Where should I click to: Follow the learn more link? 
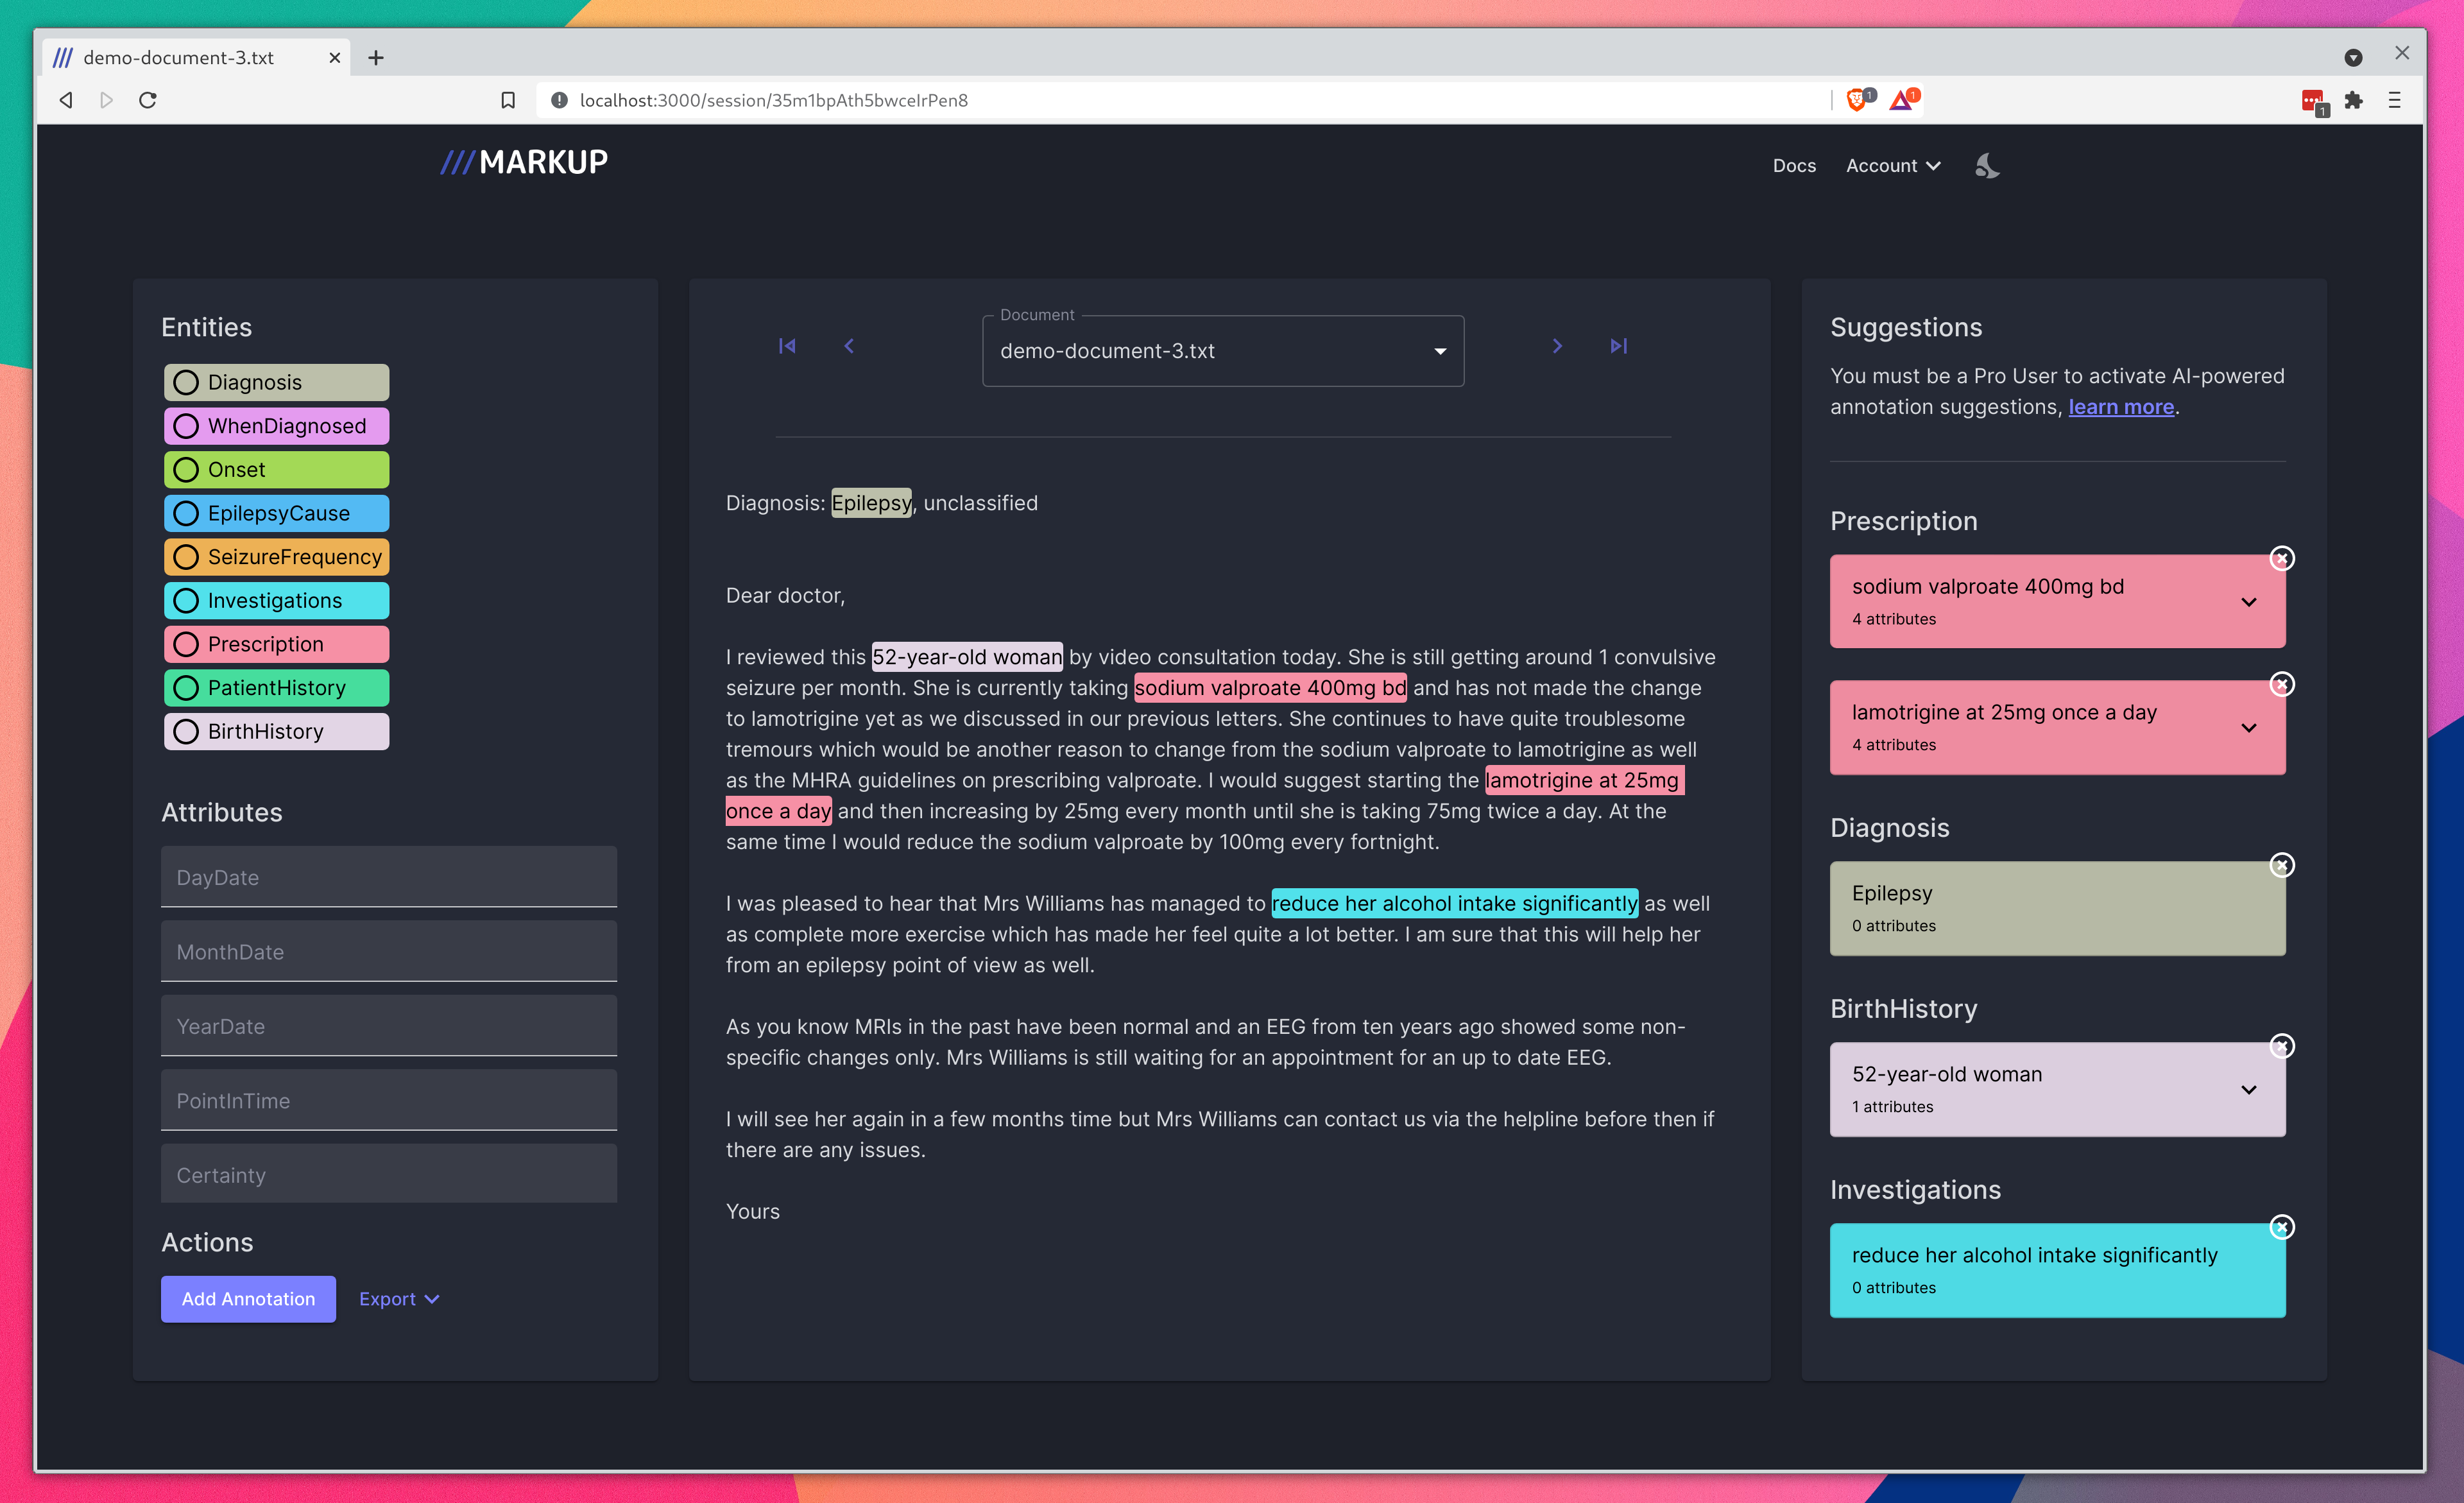(2120, 407)
